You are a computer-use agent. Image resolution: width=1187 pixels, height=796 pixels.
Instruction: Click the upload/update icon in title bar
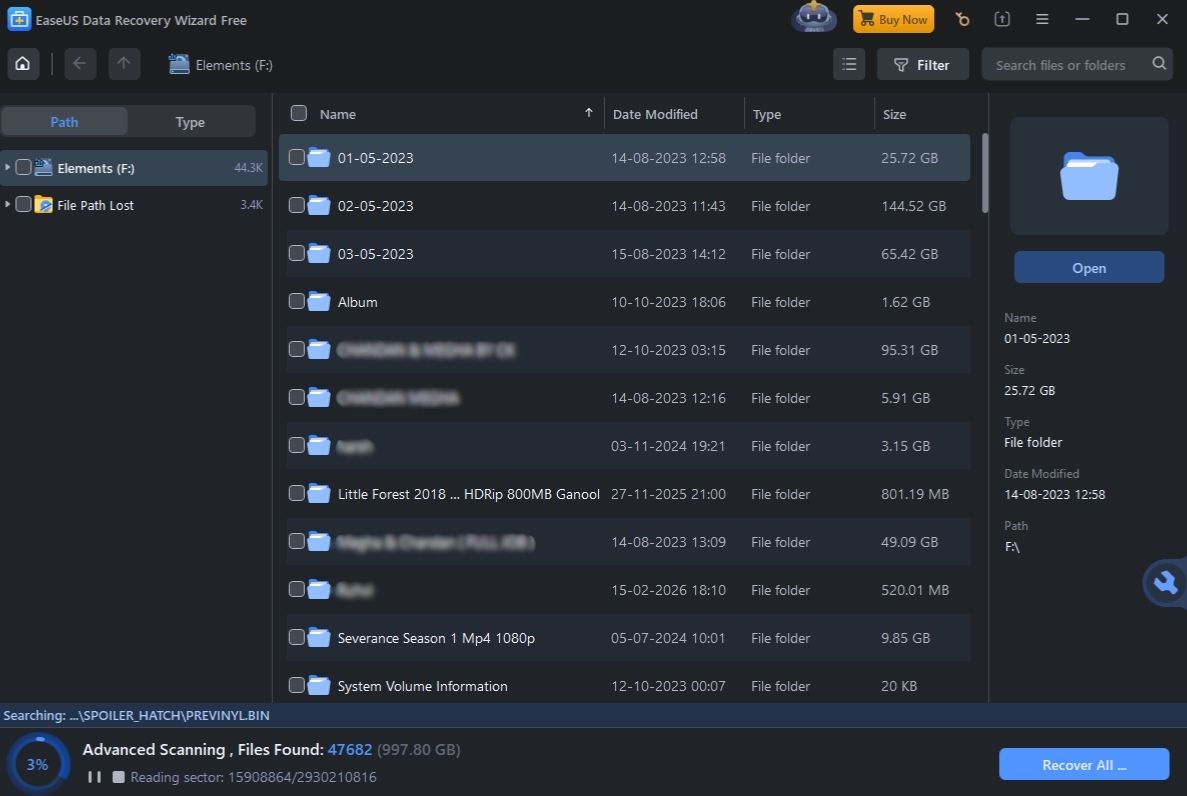[x=1002, y=19]
